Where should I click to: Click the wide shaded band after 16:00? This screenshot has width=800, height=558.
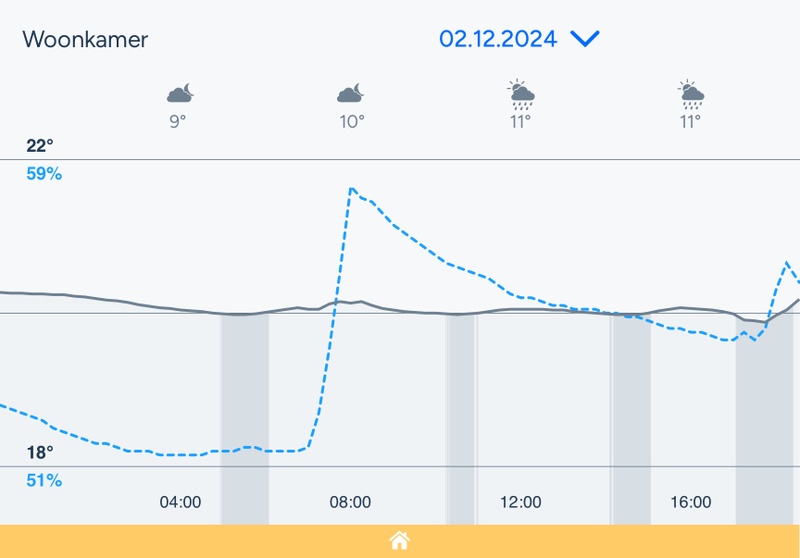(764, 420)
